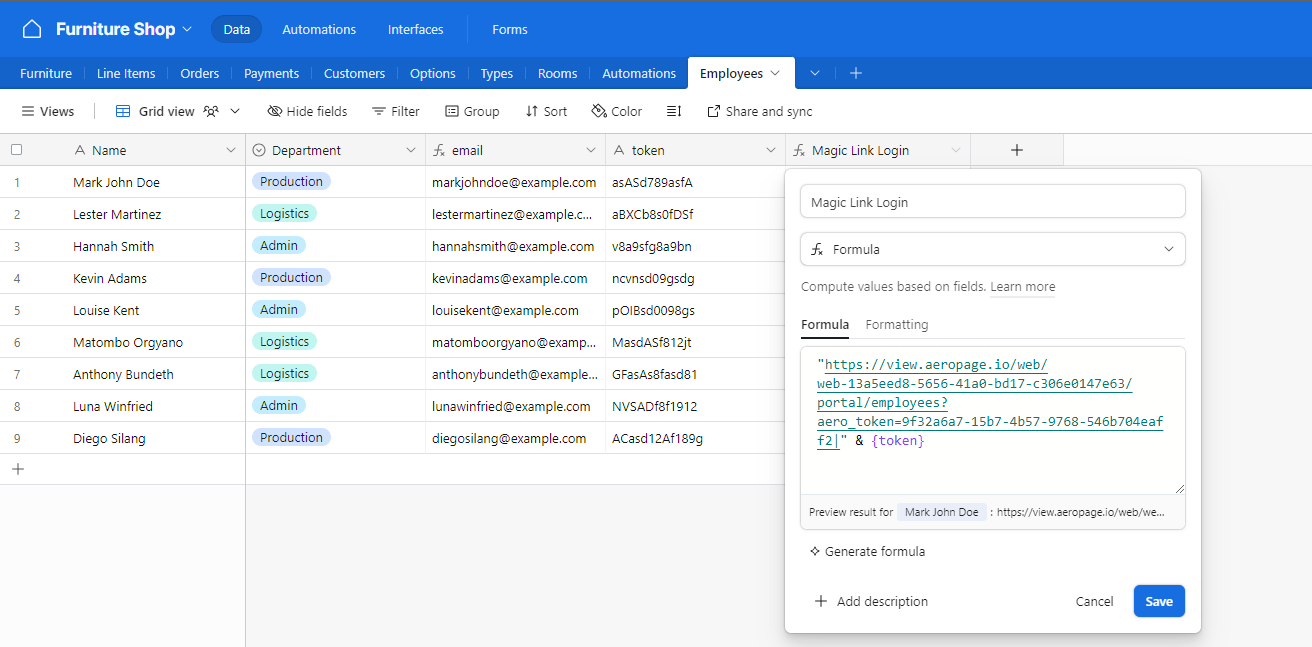Expand the Formula field type dropdown
Image resolution: width=1312 pixels, height=647 pixels.
[992, 249]
